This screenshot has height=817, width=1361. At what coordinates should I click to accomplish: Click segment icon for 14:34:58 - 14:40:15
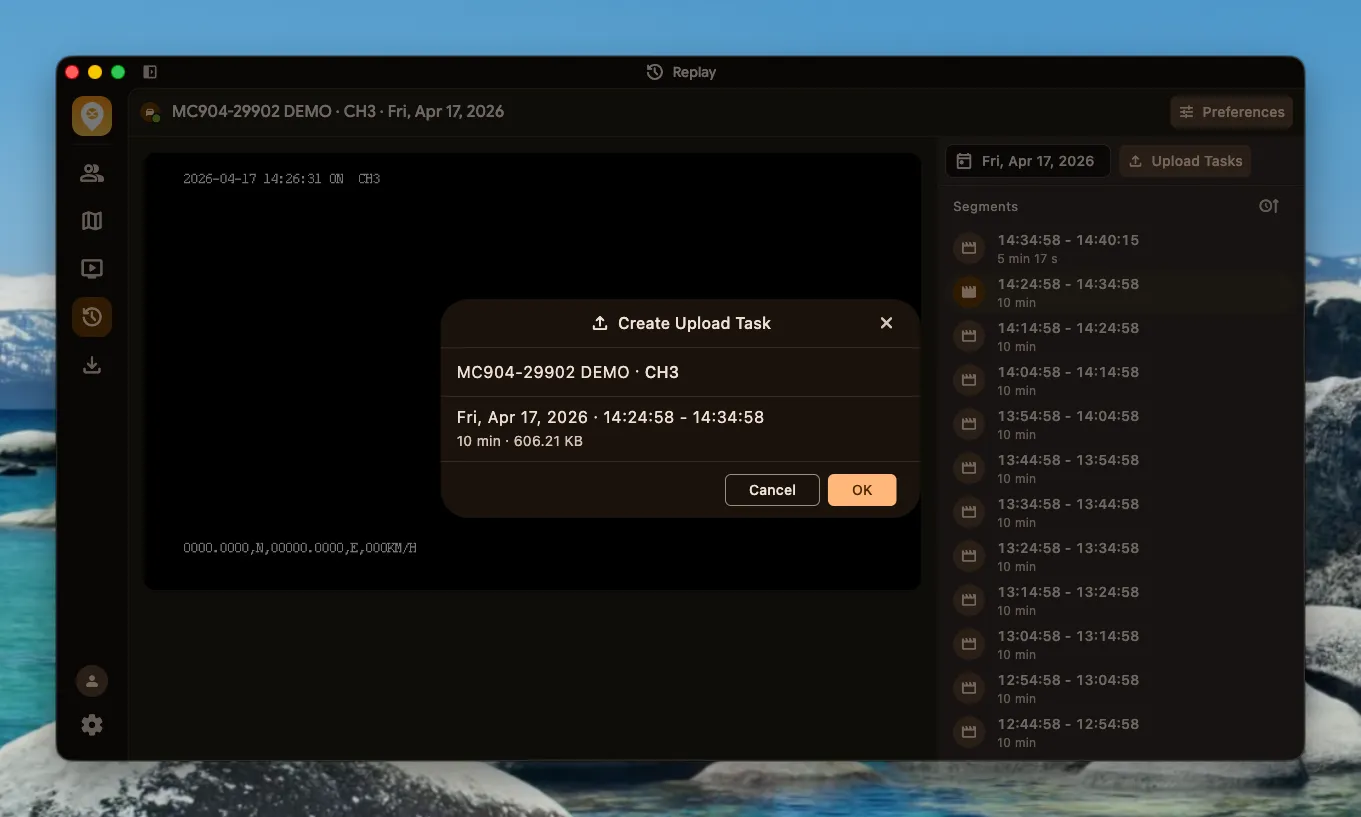968,248
